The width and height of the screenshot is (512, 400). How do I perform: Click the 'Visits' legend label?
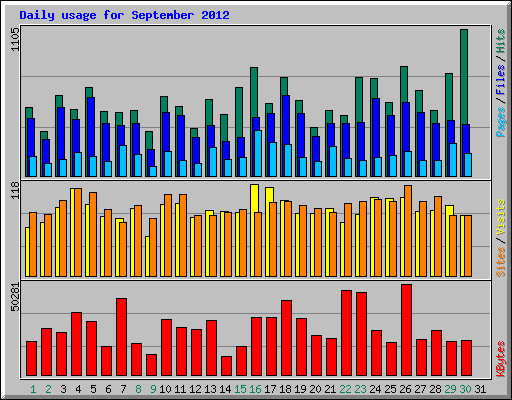(501, 218)
